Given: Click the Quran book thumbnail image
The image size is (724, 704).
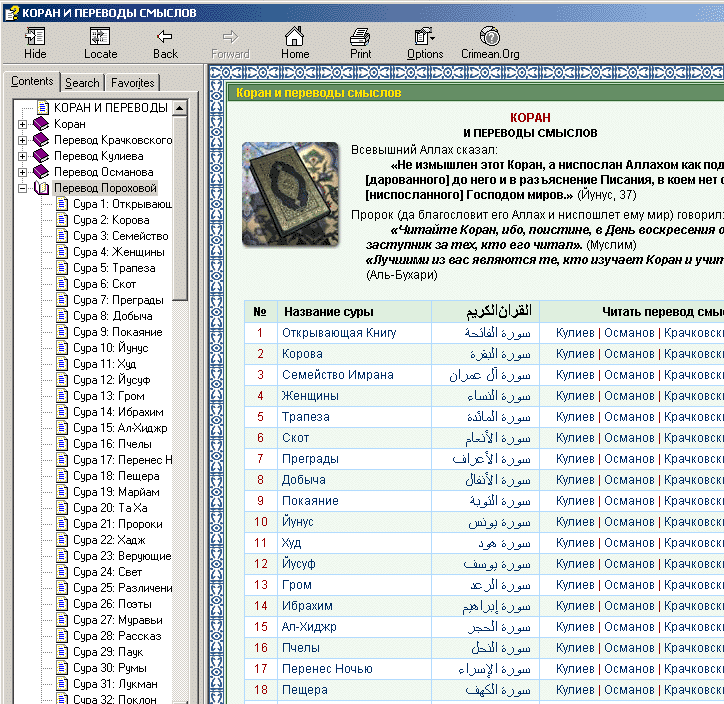Looking at the screenshot, I should pyautogui.click(x=290, y=194).
